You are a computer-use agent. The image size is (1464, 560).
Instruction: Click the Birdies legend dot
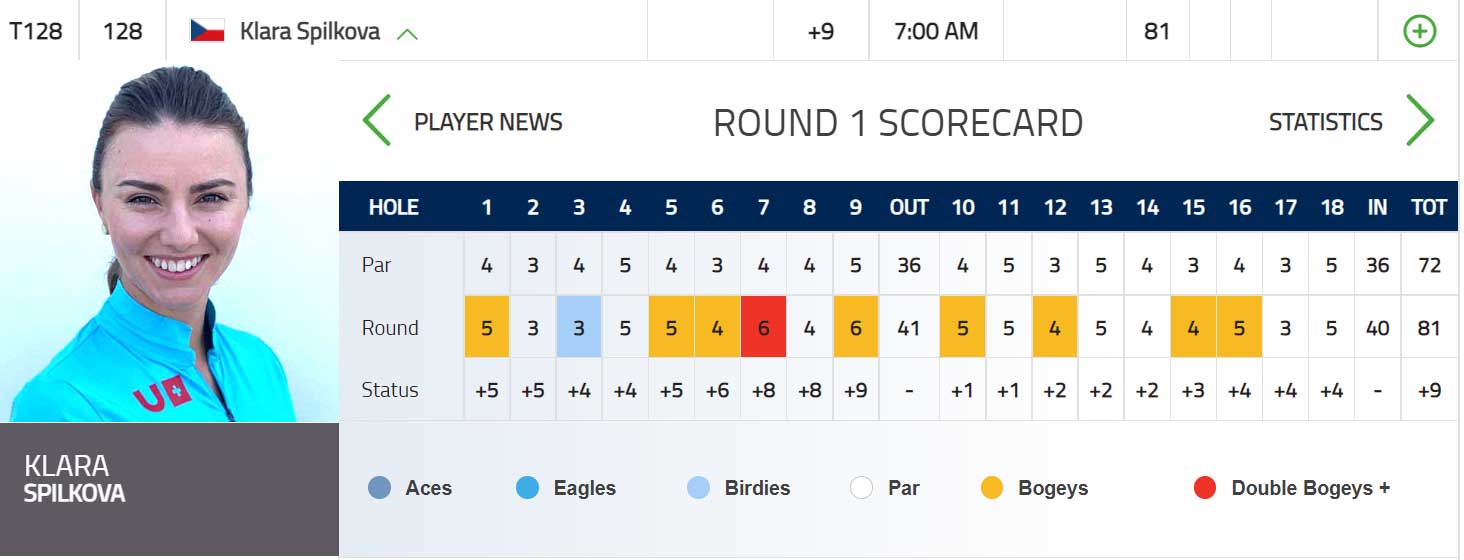[699, 488]
